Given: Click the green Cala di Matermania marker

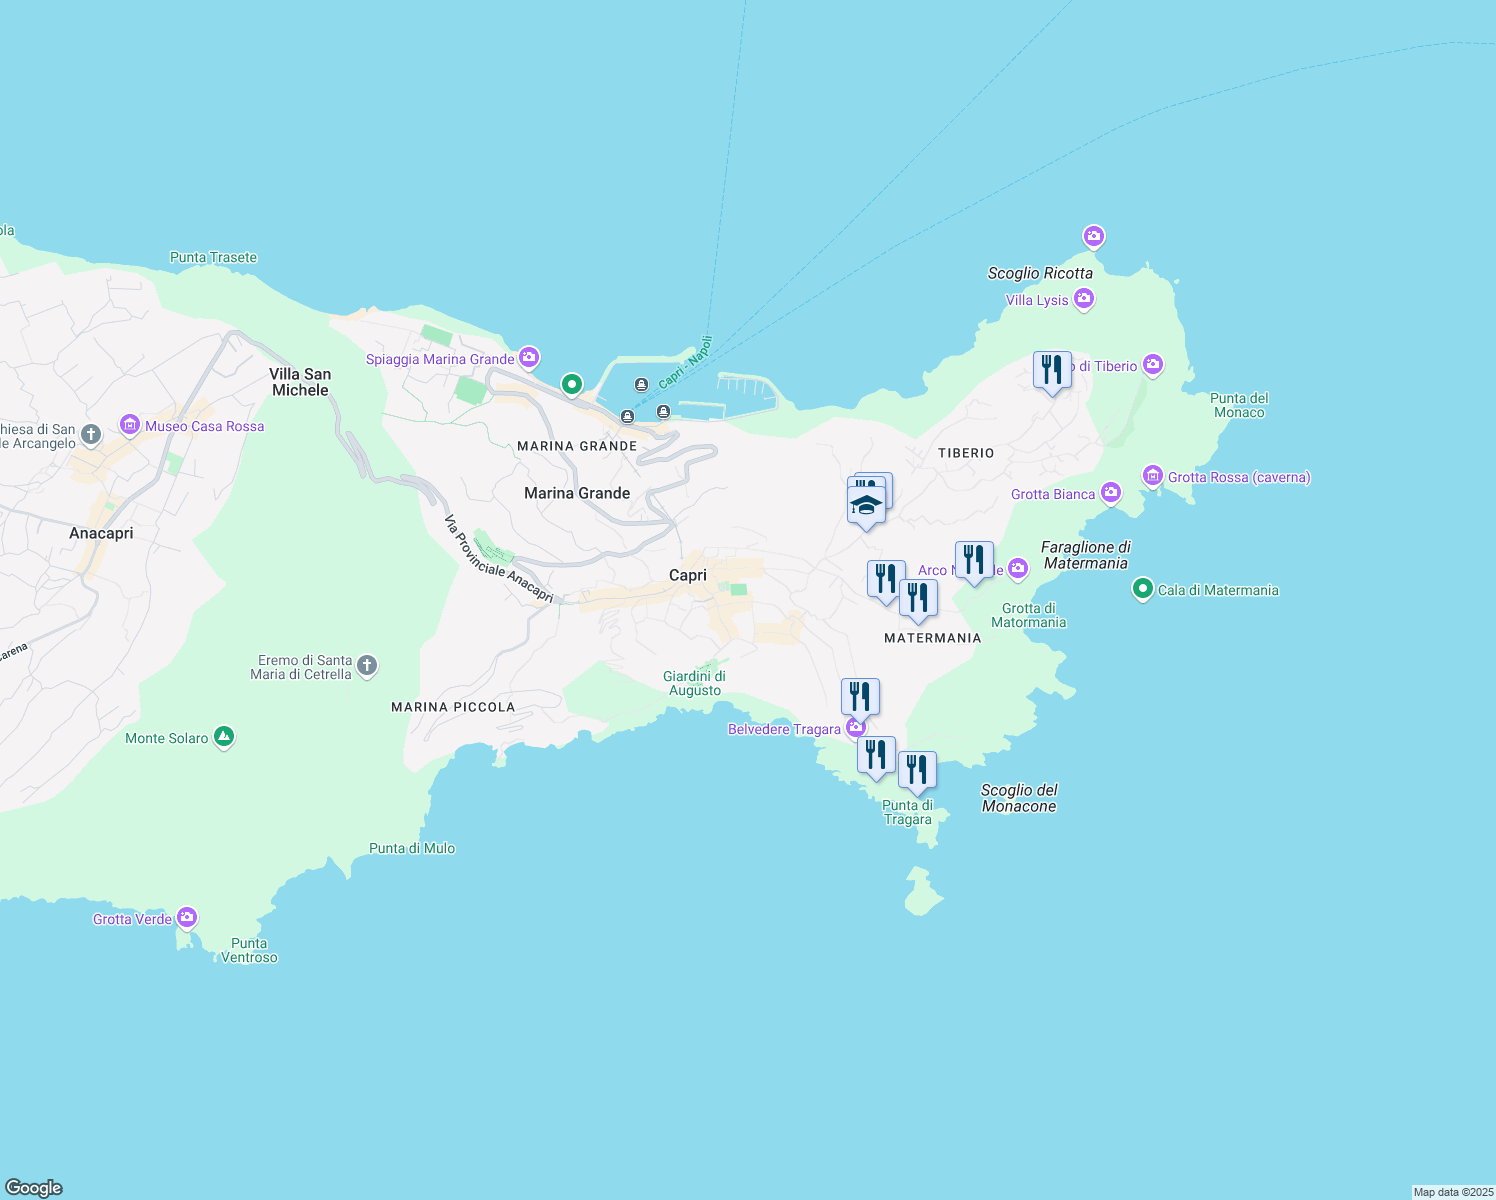Looking at the screenshot, I should click(x=1143, y=590).
